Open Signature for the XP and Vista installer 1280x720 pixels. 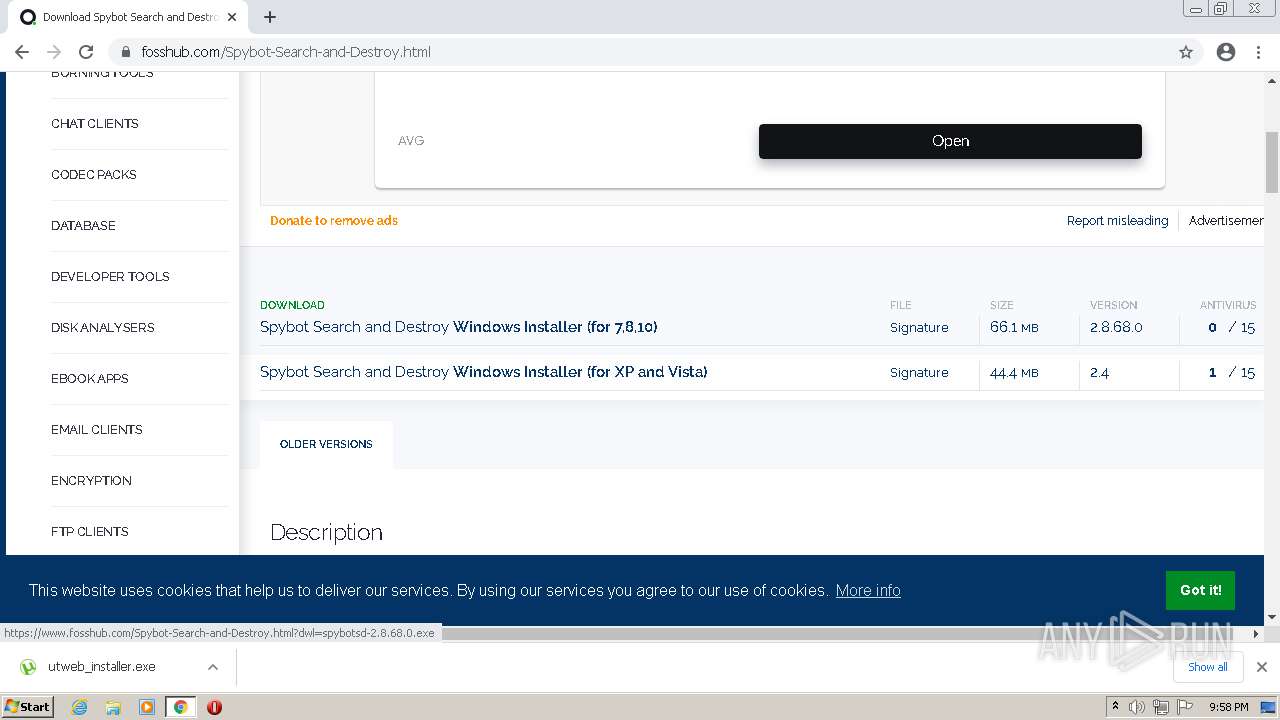tap(919, 372)
